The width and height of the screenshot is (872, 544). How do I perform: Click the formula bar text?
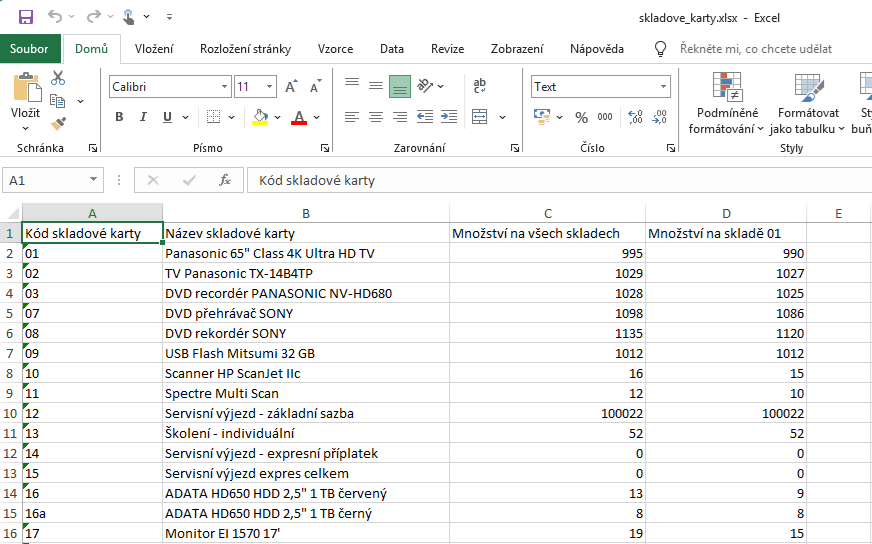pyautogui.click(x=317, y=180)
